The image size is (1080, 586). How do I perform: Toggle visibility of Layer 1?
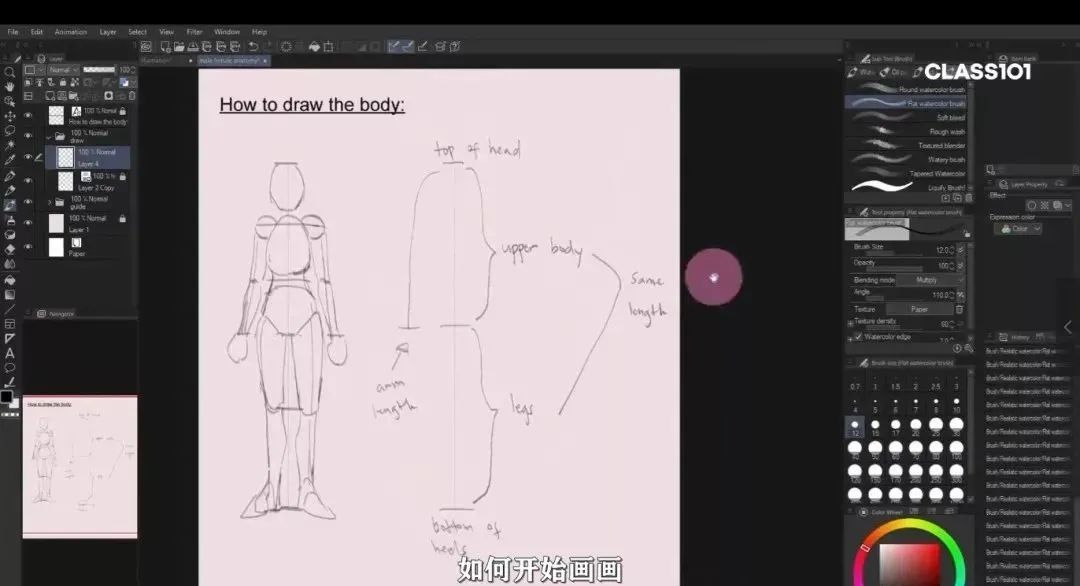(28, 222)
